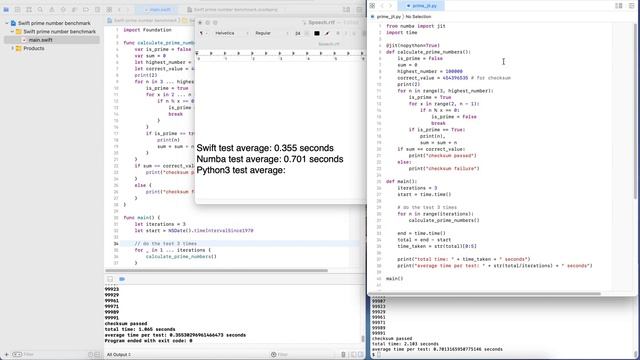Open the Issue navigator warning icon
640x360 pixels.
[52, 9]
